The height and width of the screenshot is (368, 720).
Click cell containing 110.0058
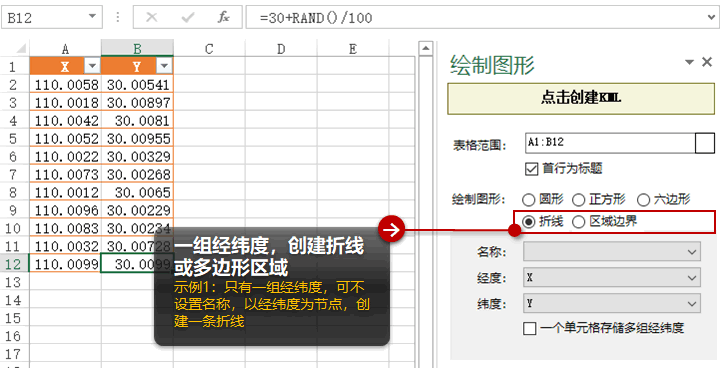coord(65,85)
